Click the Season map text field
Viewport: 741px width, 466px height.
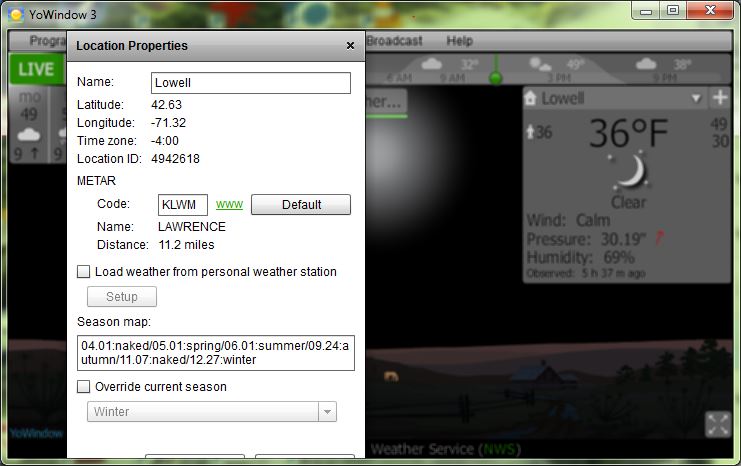pos(215,353)
